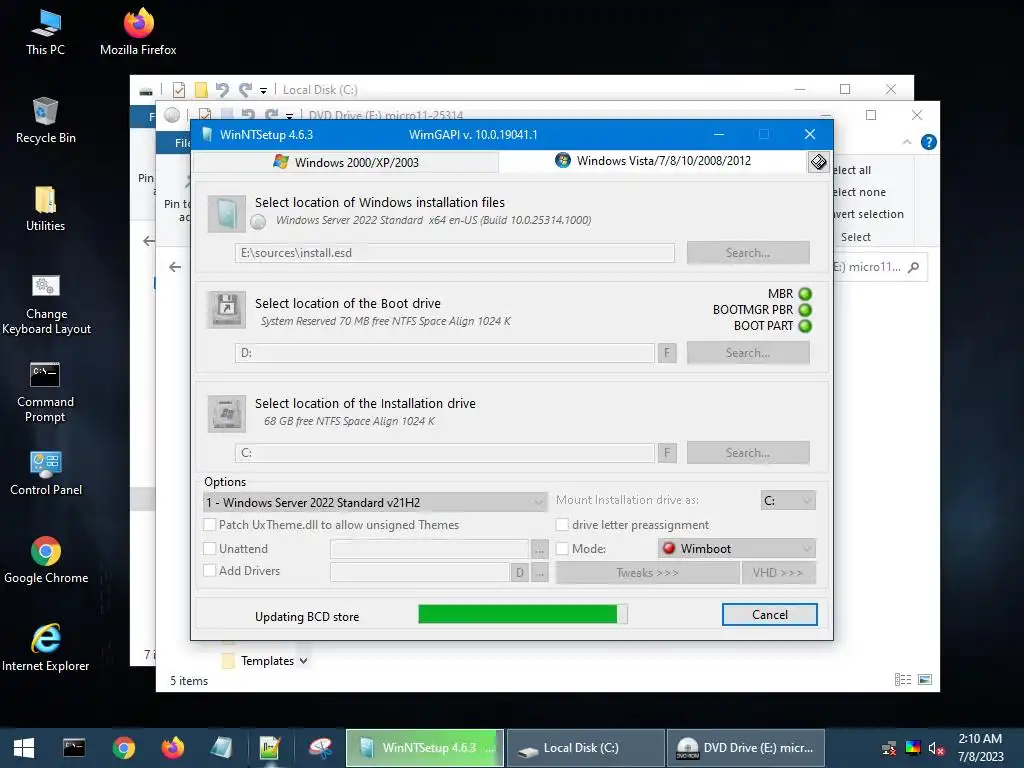Open the Control Panel desktop icon
Viewport: 1024px width, 768px height.
pyautogui.click(x=46, y=473)
